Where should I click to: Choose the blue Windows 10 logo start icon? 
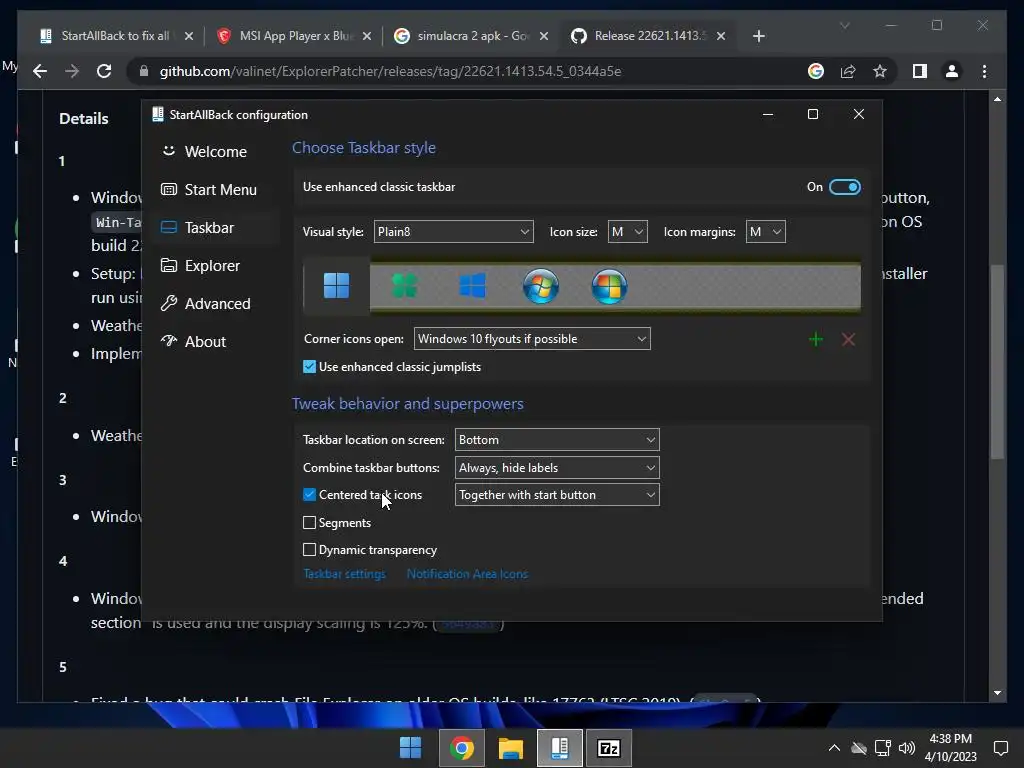pyautogui.click(x=472, y=285)
